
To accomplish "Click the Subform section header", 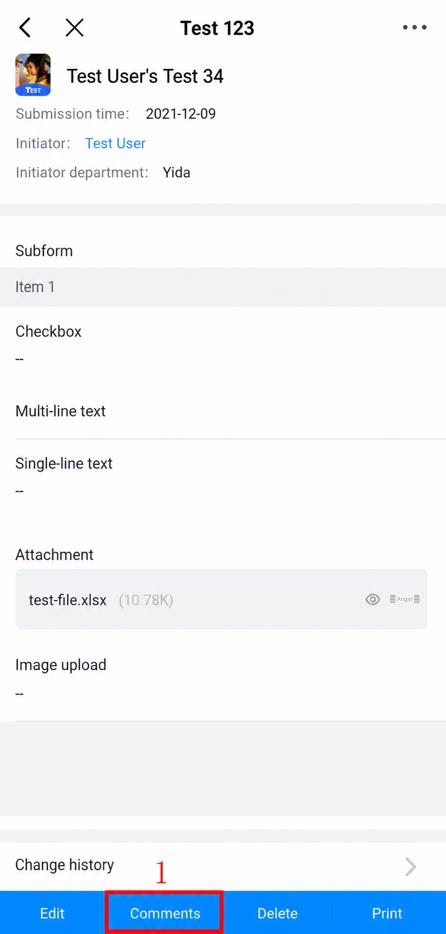I will pyautogui.click(x=44, y=251).
